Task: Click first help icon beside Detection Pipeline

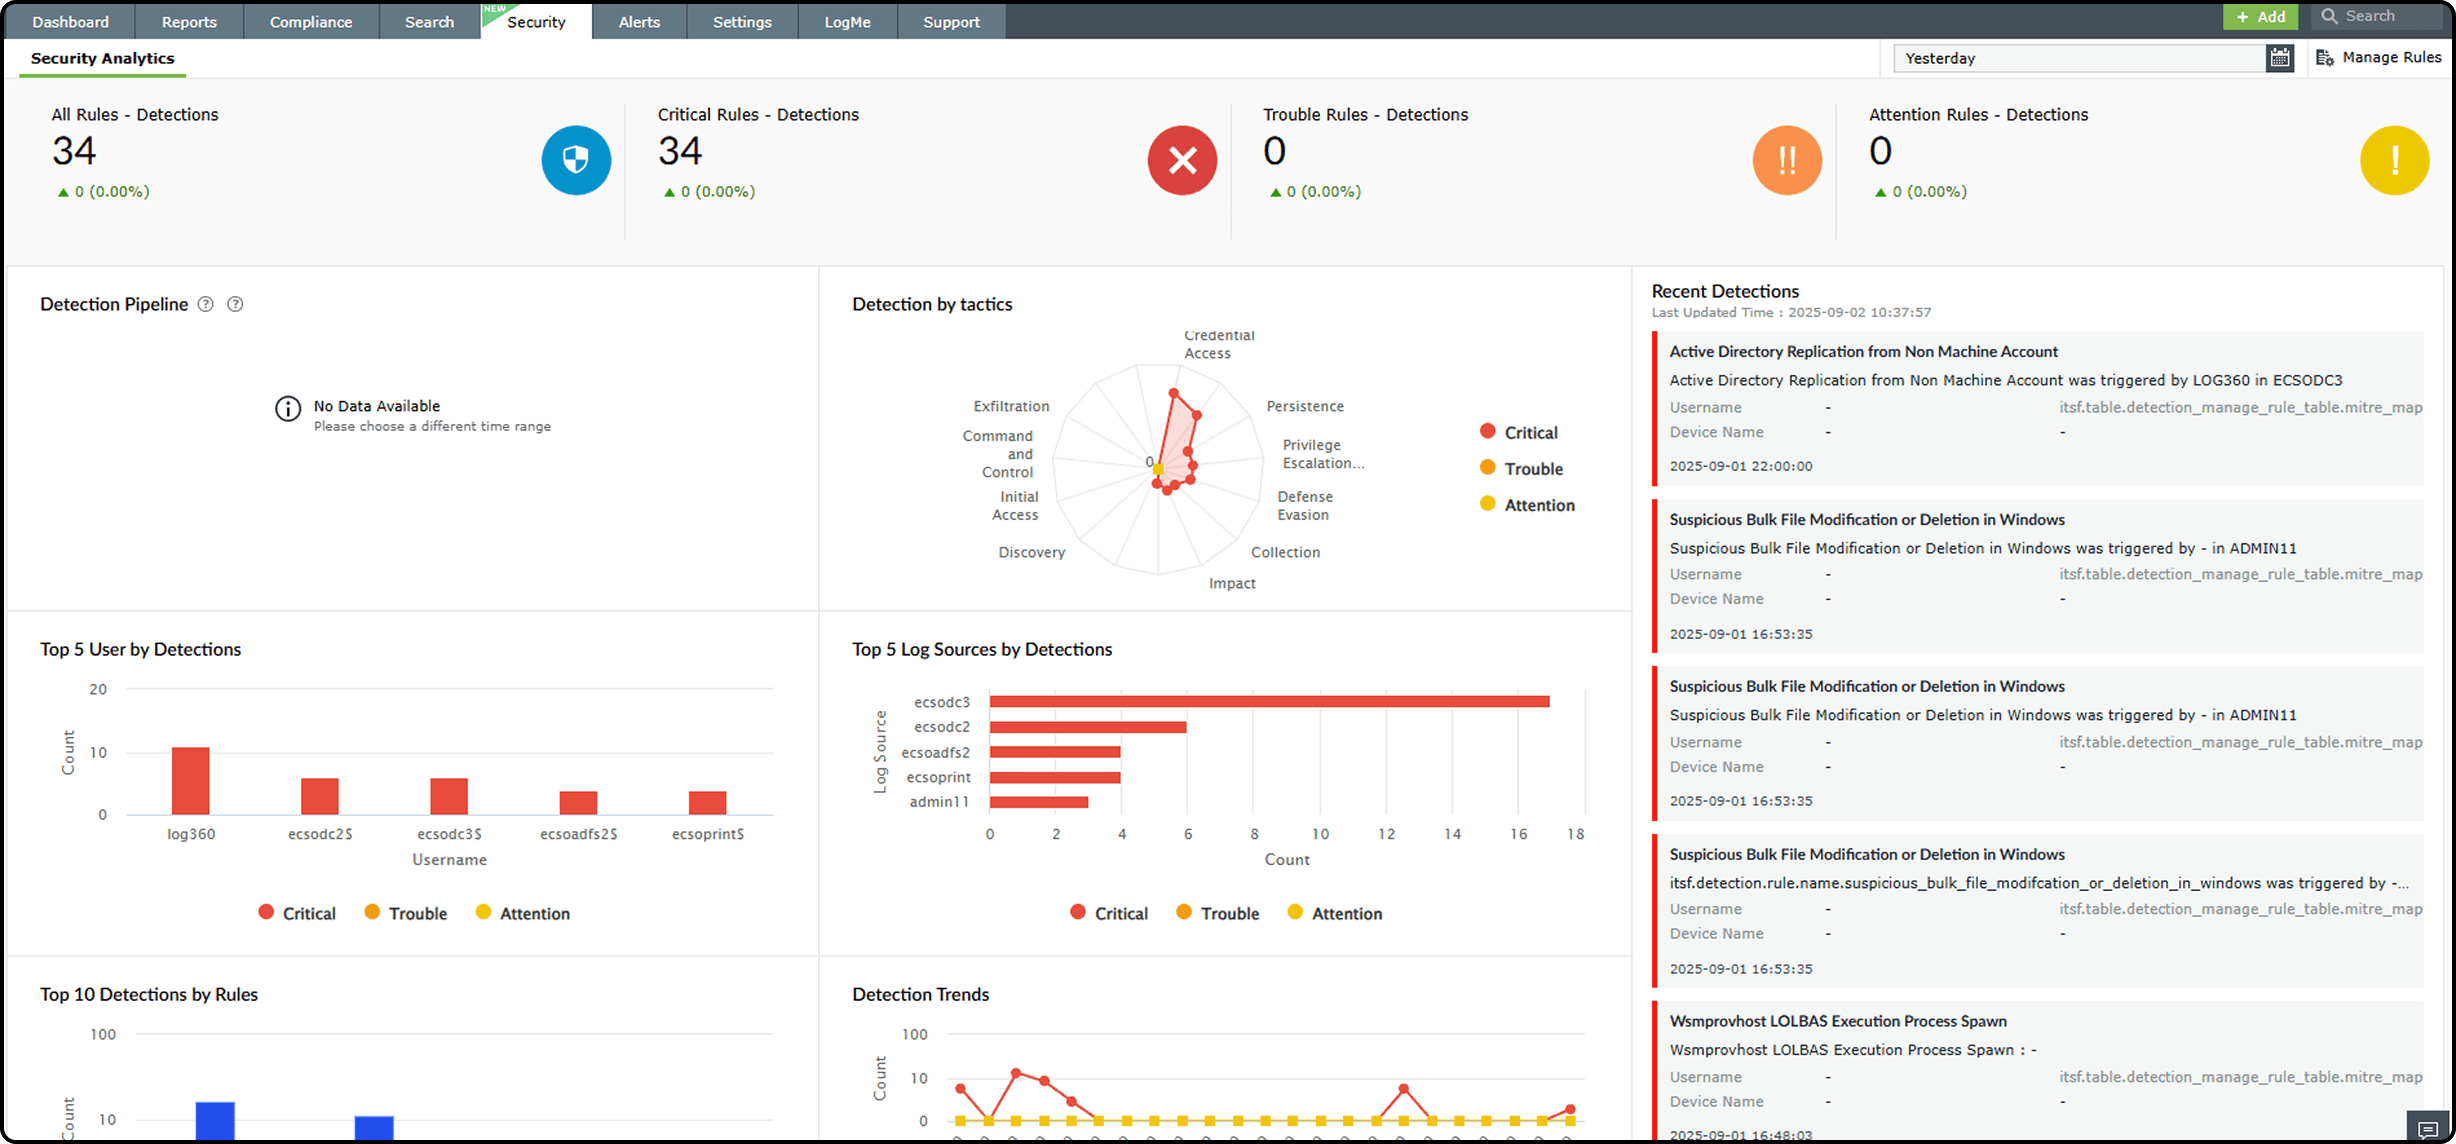Action: tap(205, 304)
